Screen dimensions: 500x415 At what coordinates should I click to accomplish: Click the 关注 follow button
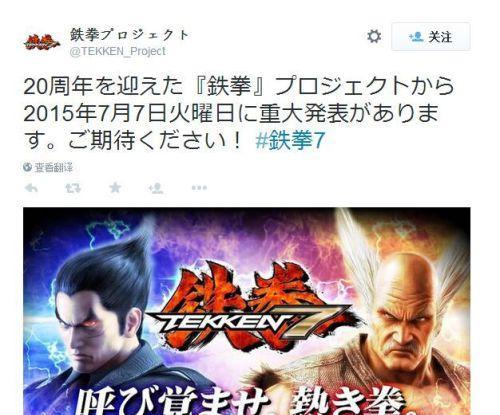[431, 37]
